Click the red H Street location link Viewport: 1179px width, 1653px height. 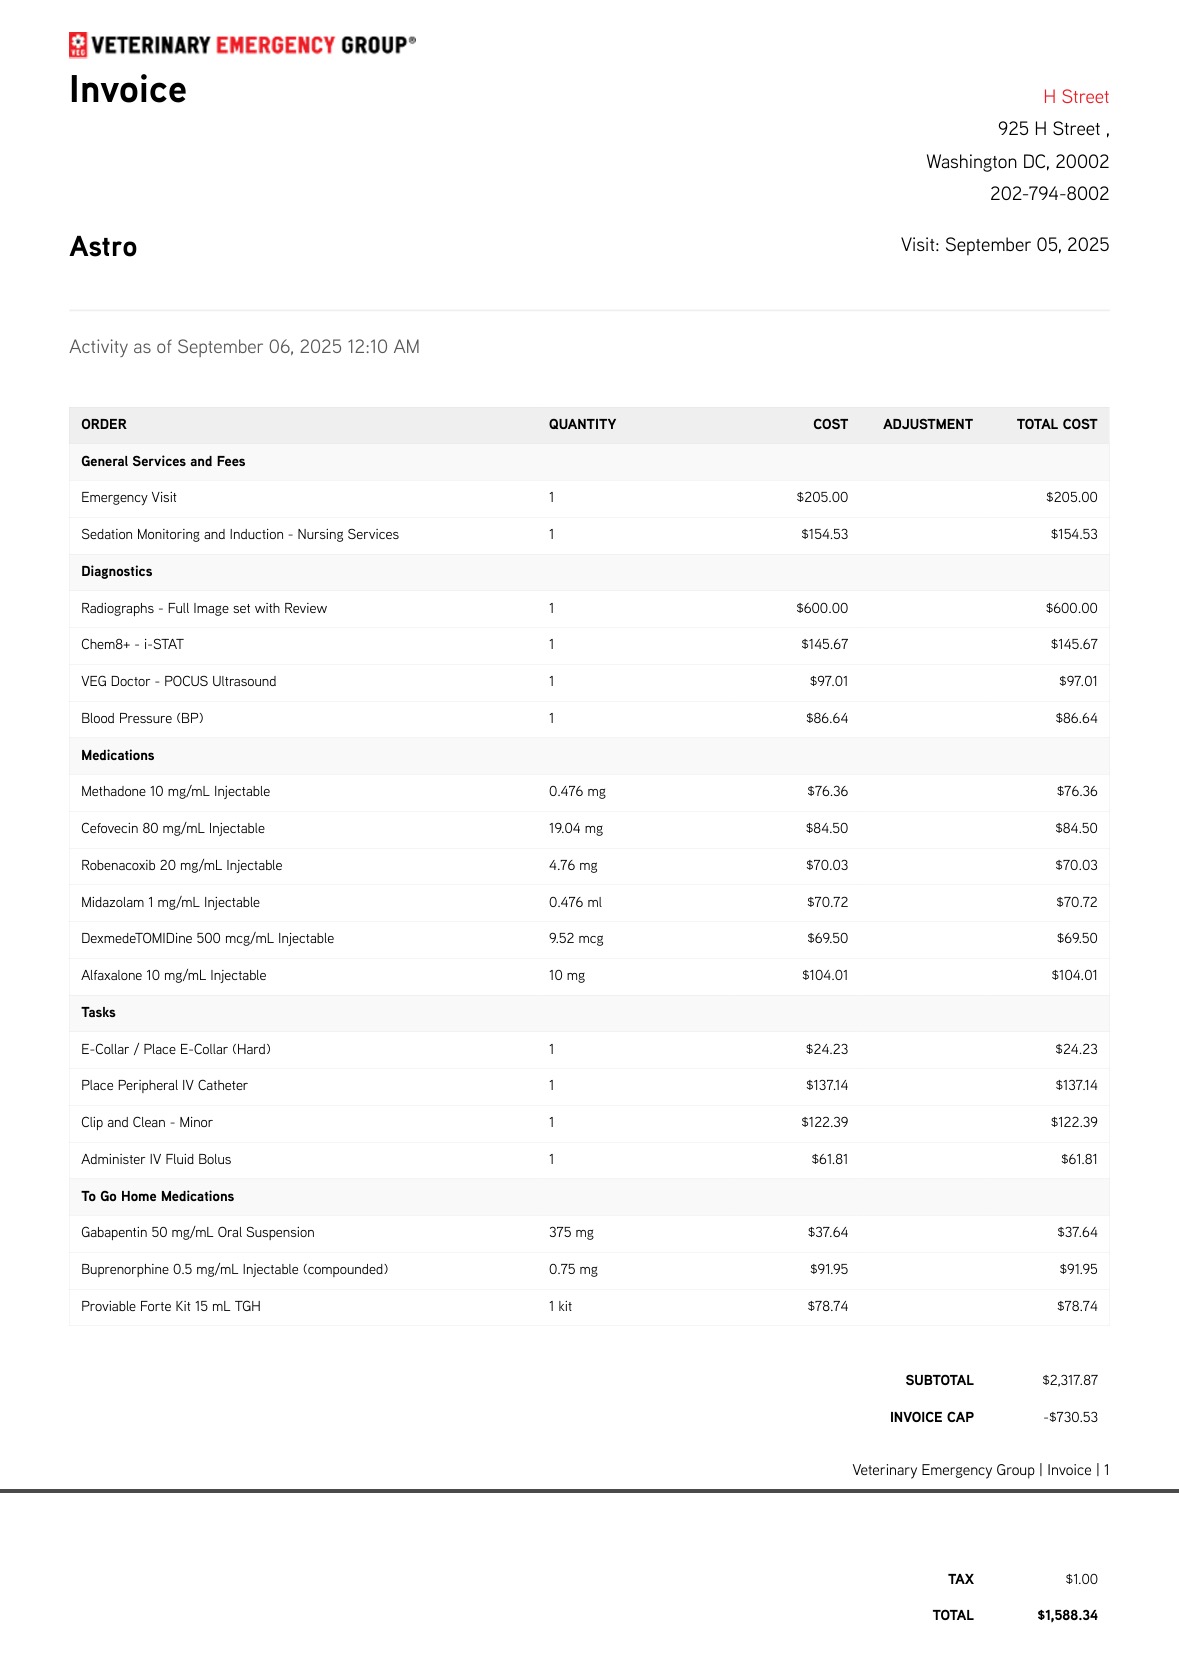pyautogui.click(x=1075, y=97)
